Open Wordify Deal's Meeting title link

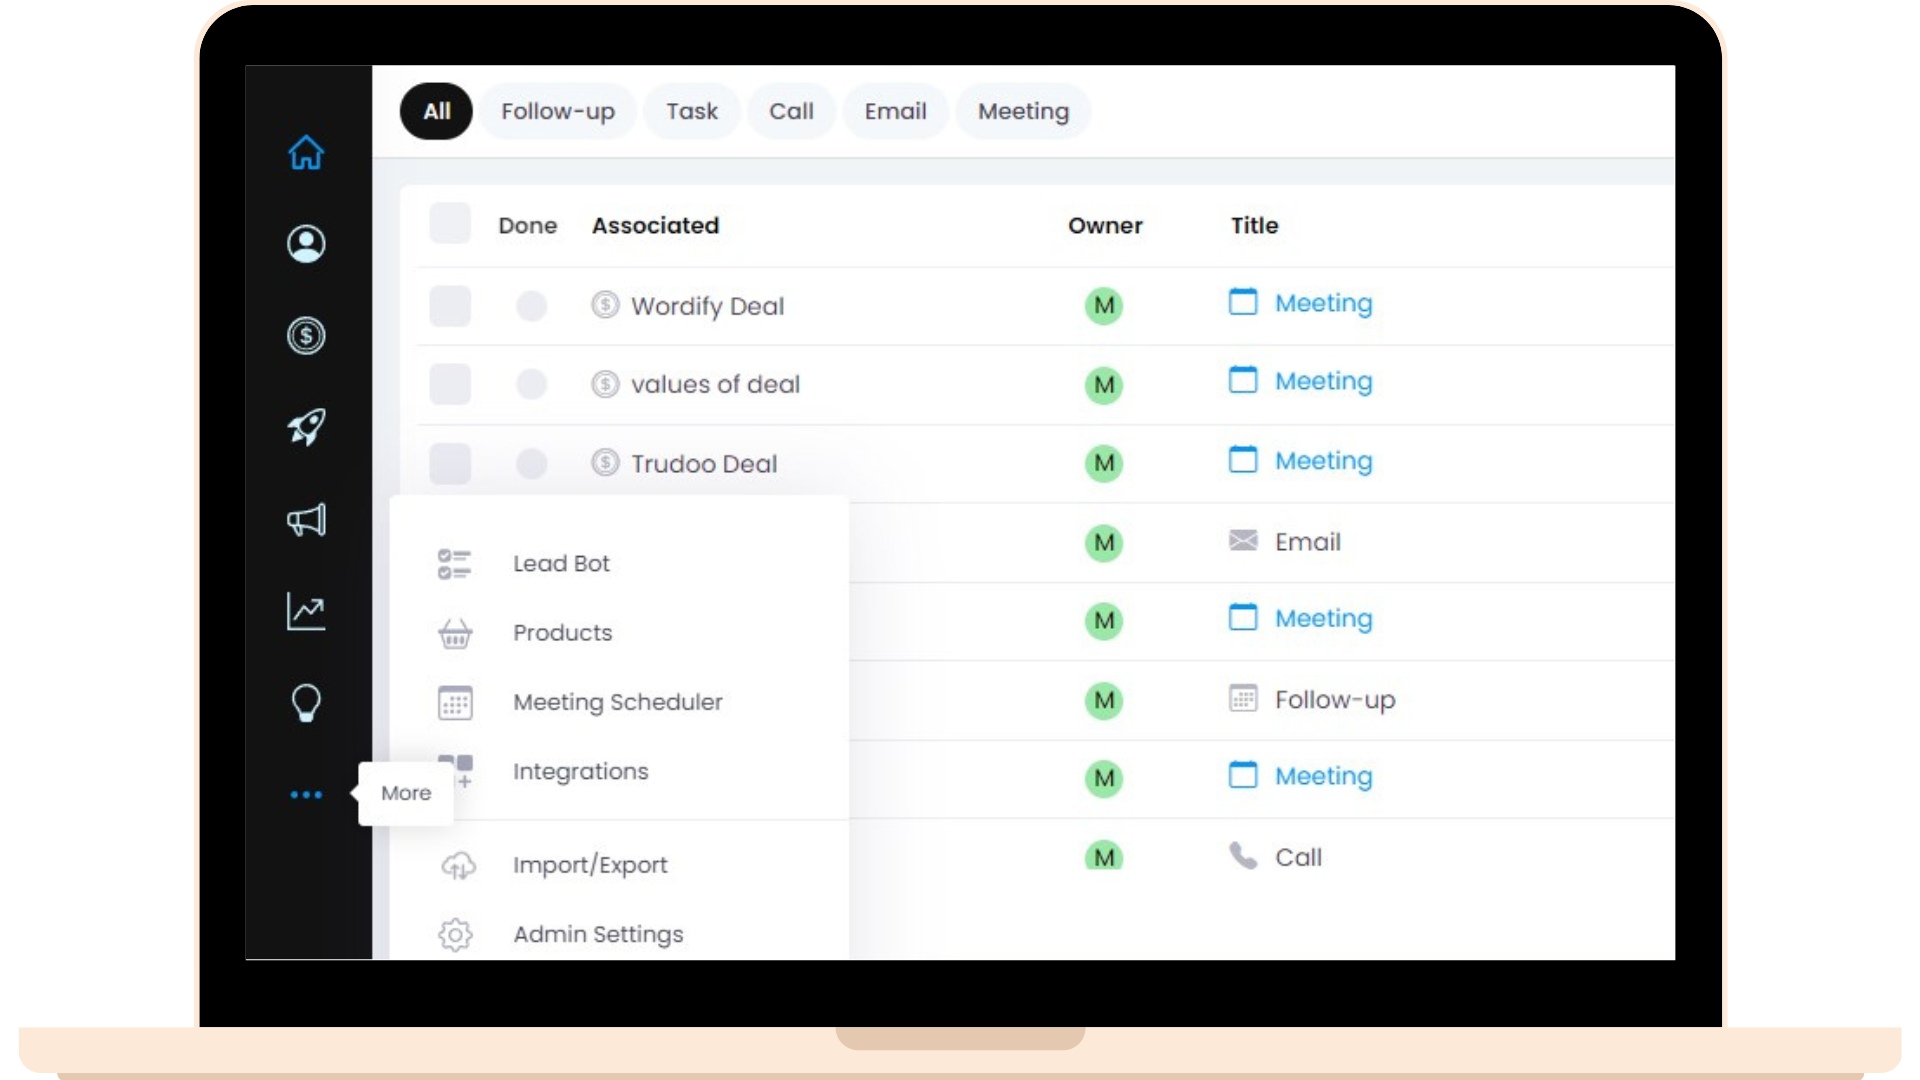point(1322,303)
